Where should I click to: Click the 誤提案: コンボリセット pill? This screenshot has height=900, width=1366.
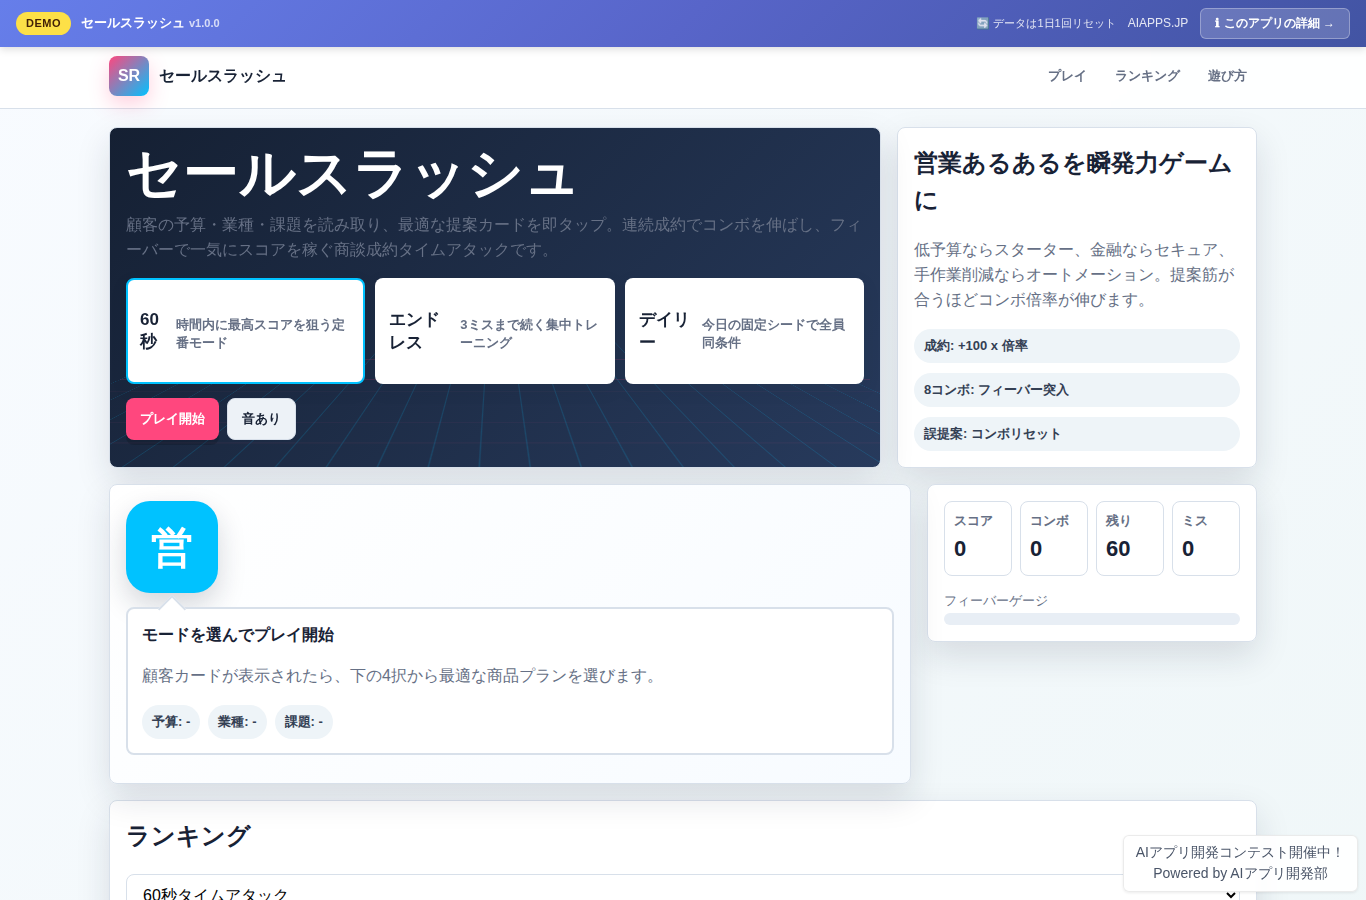point(1077,434)
